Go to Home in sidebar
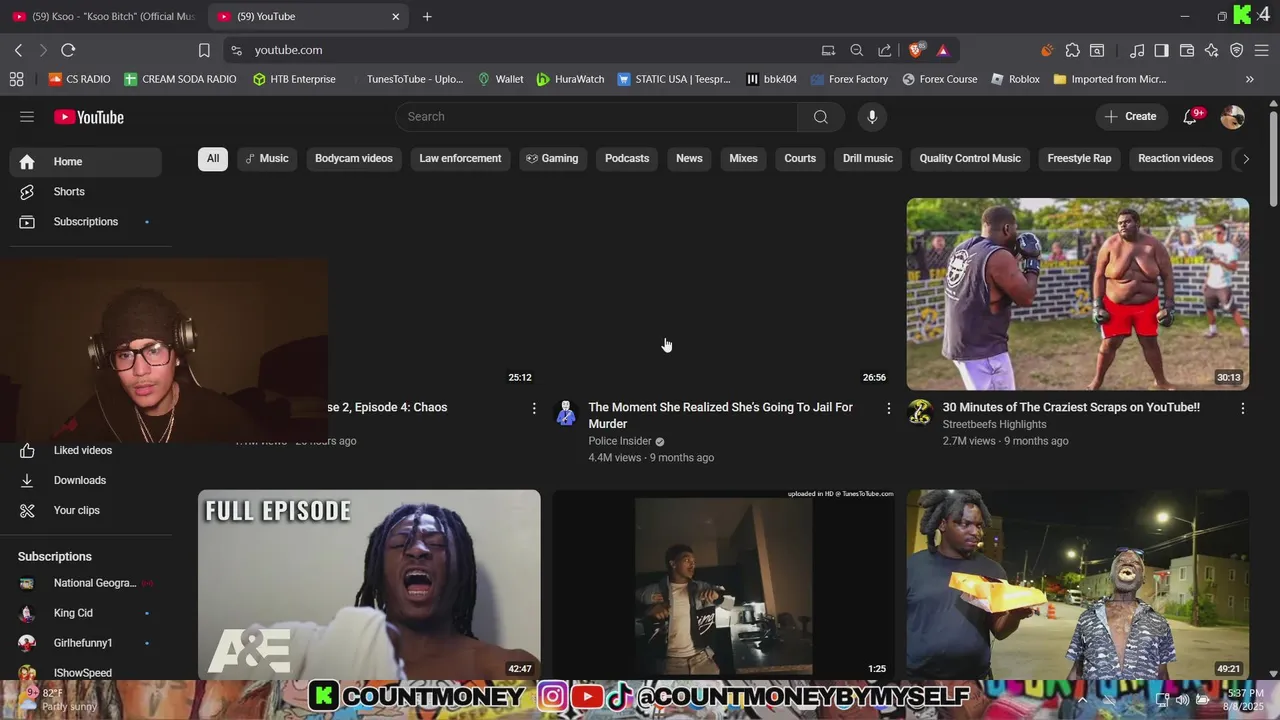 click(x=86, y=162)
